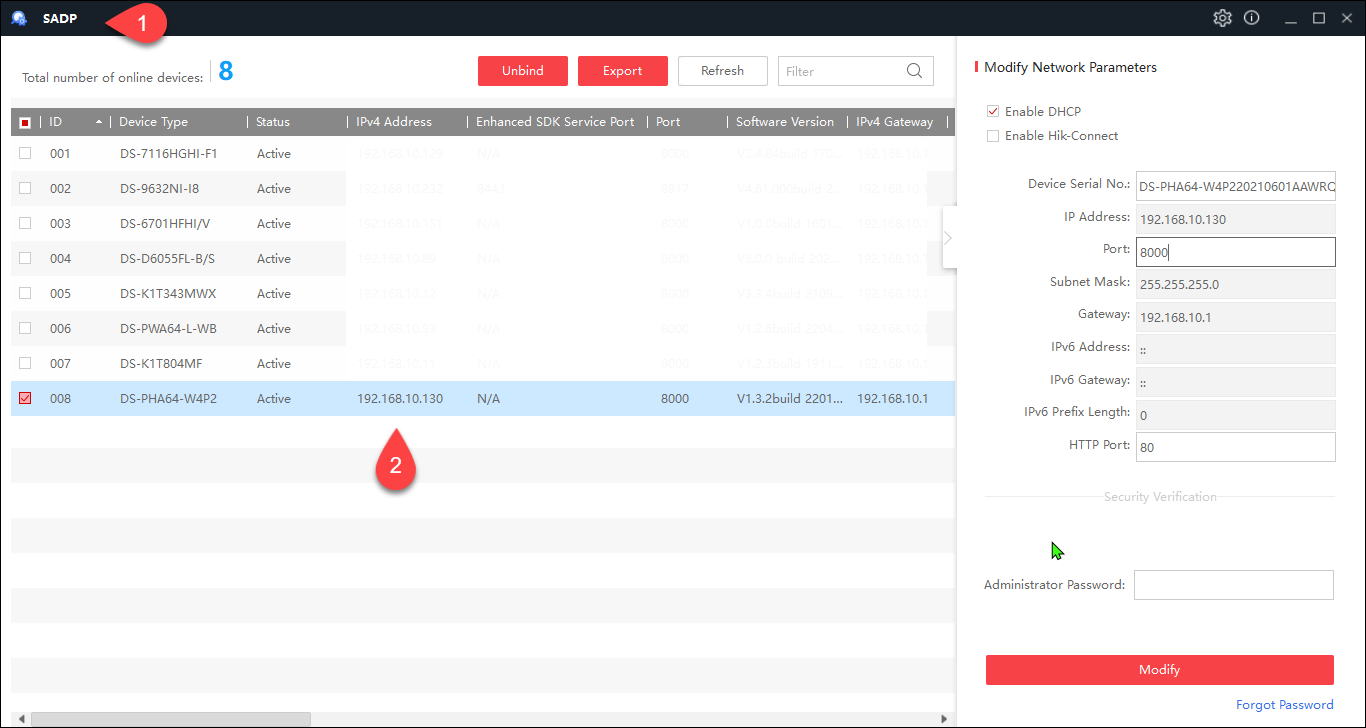Select the DS-PWA64-L-WB device row
Image resolution: width=1366 pixels, height=728 pixels.
tap(483, 328)
